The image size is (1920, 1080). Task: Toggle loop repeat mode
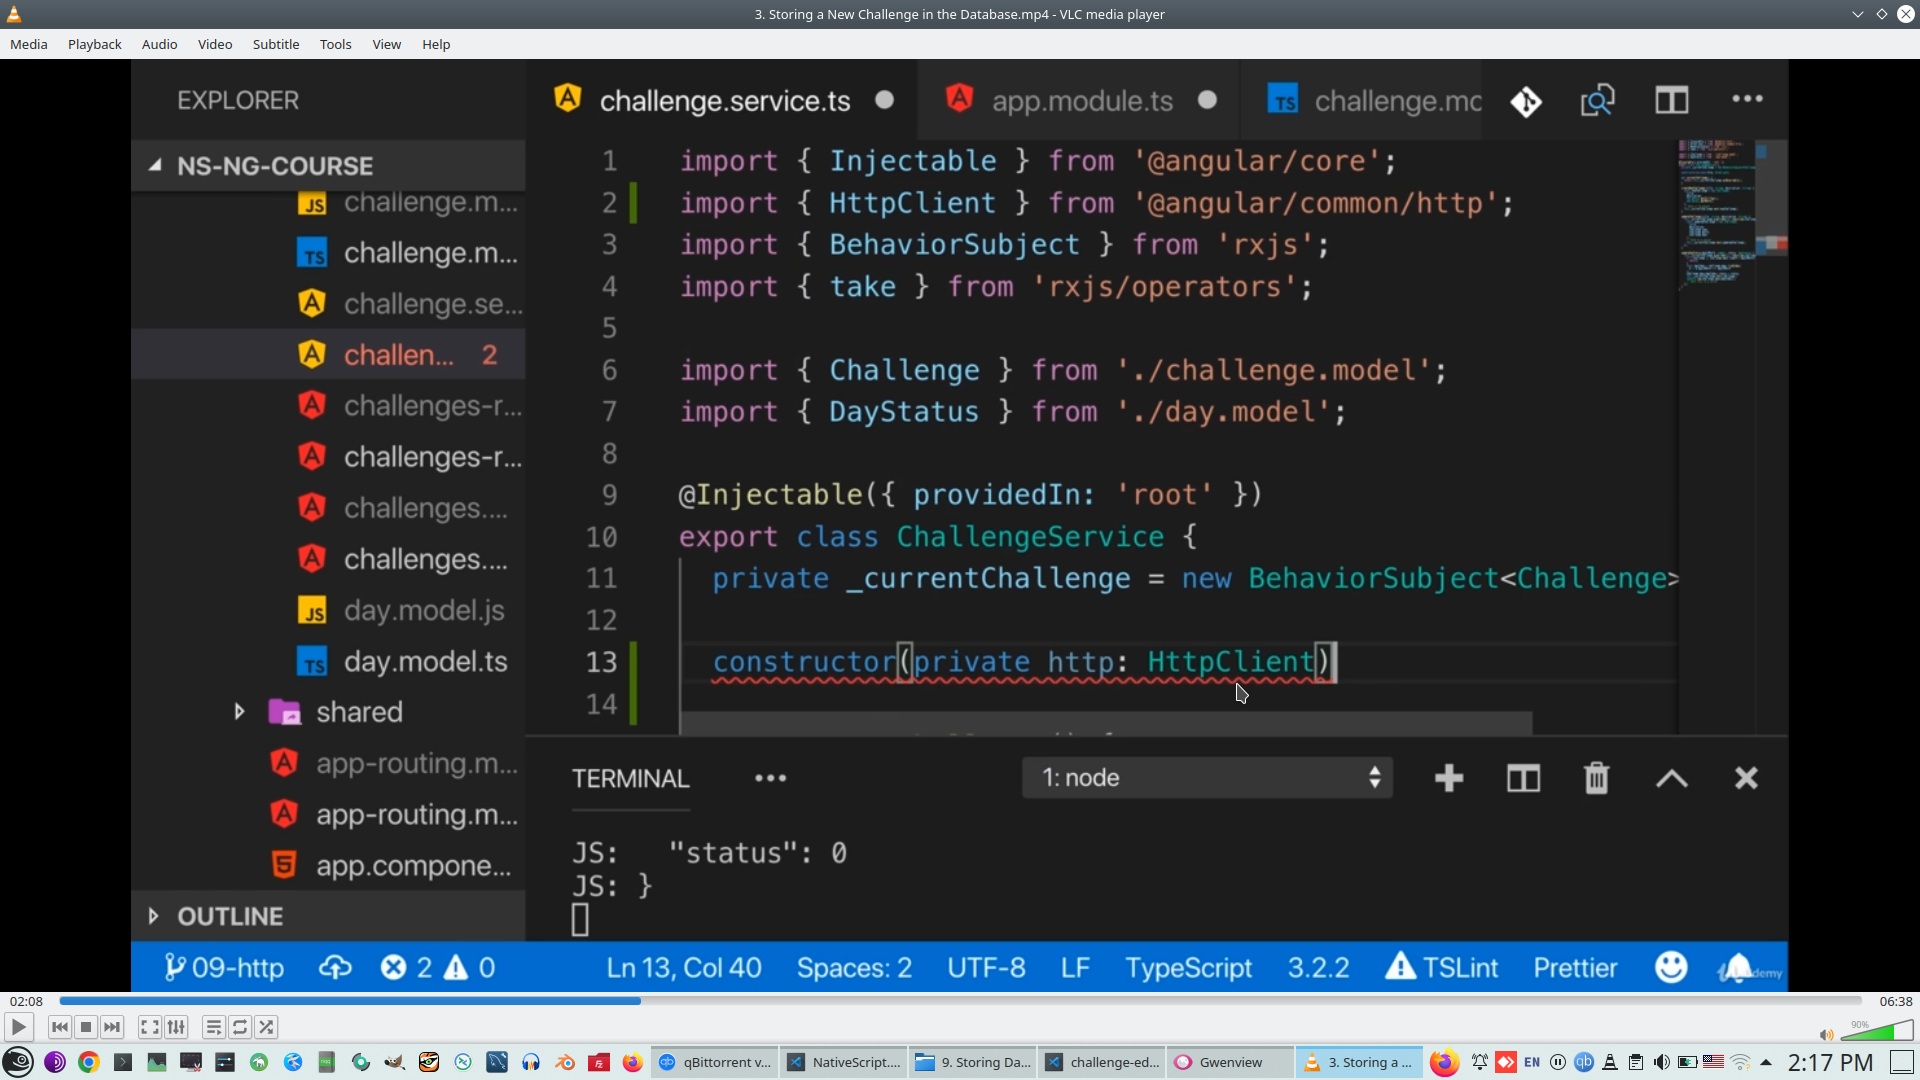coord(240,1027)
